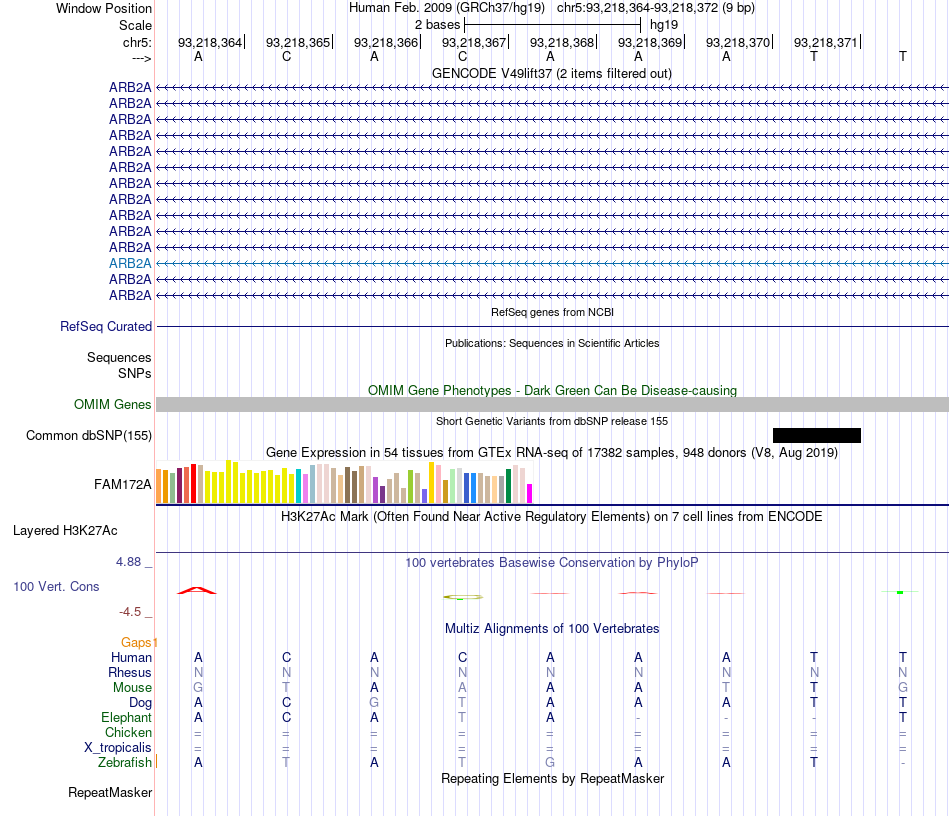Click position marker 93,218,371
950x816 pixels.
click(826, 42)
